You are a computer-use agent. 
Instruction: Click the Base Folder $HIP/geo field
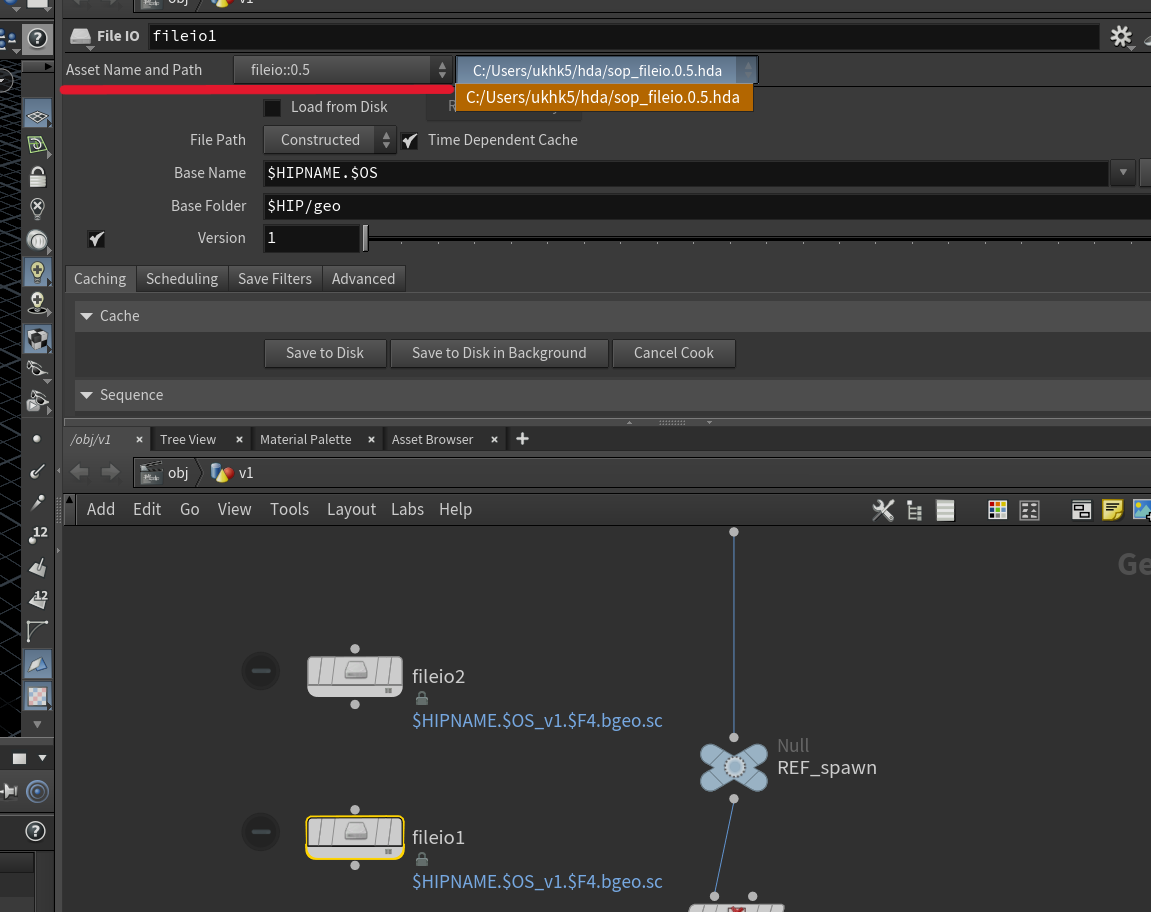point(706,206)
